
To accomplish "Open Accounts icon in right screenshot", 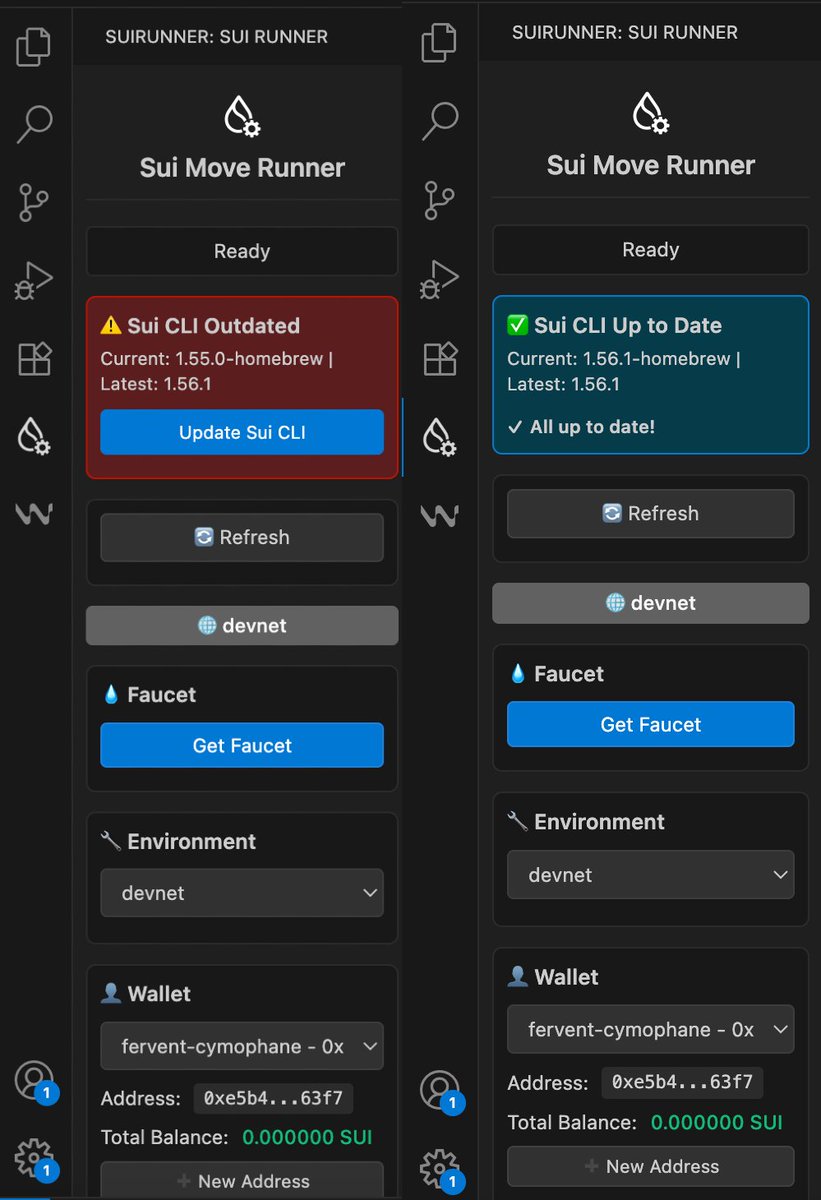I will (x=441, y=1091).
